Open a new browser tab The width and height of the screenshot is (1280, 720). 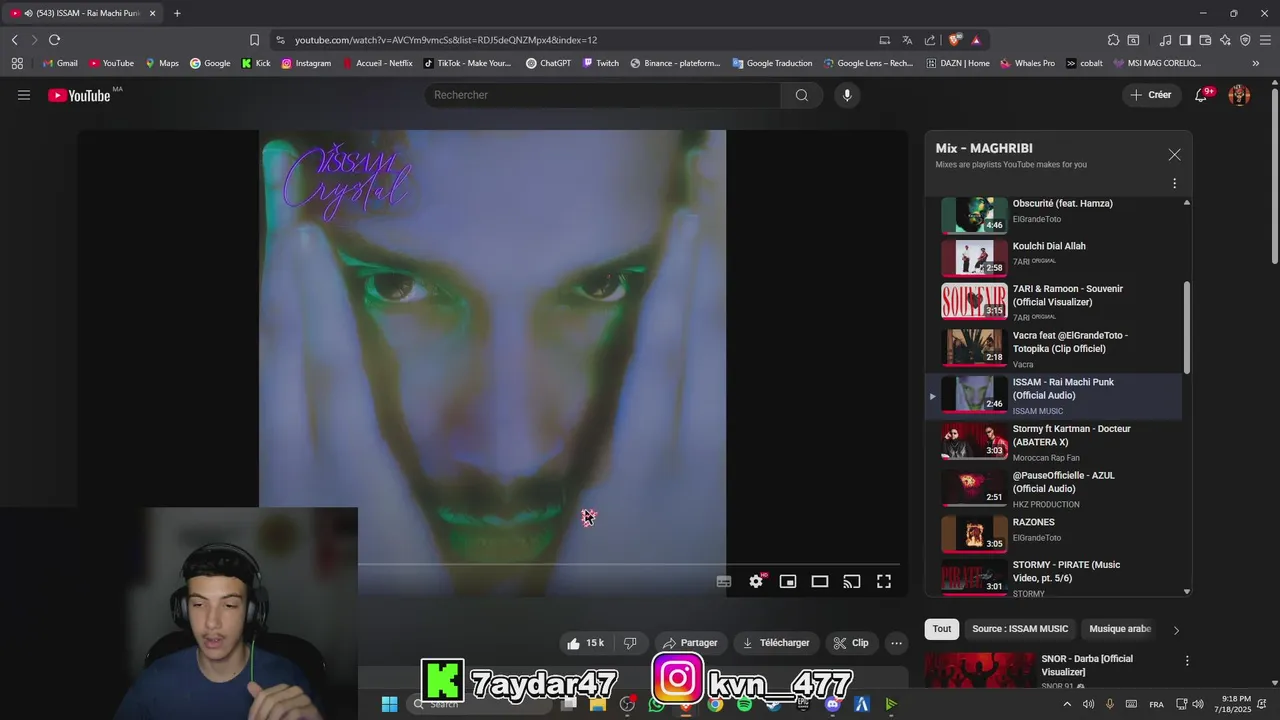(x=177, y=13)
